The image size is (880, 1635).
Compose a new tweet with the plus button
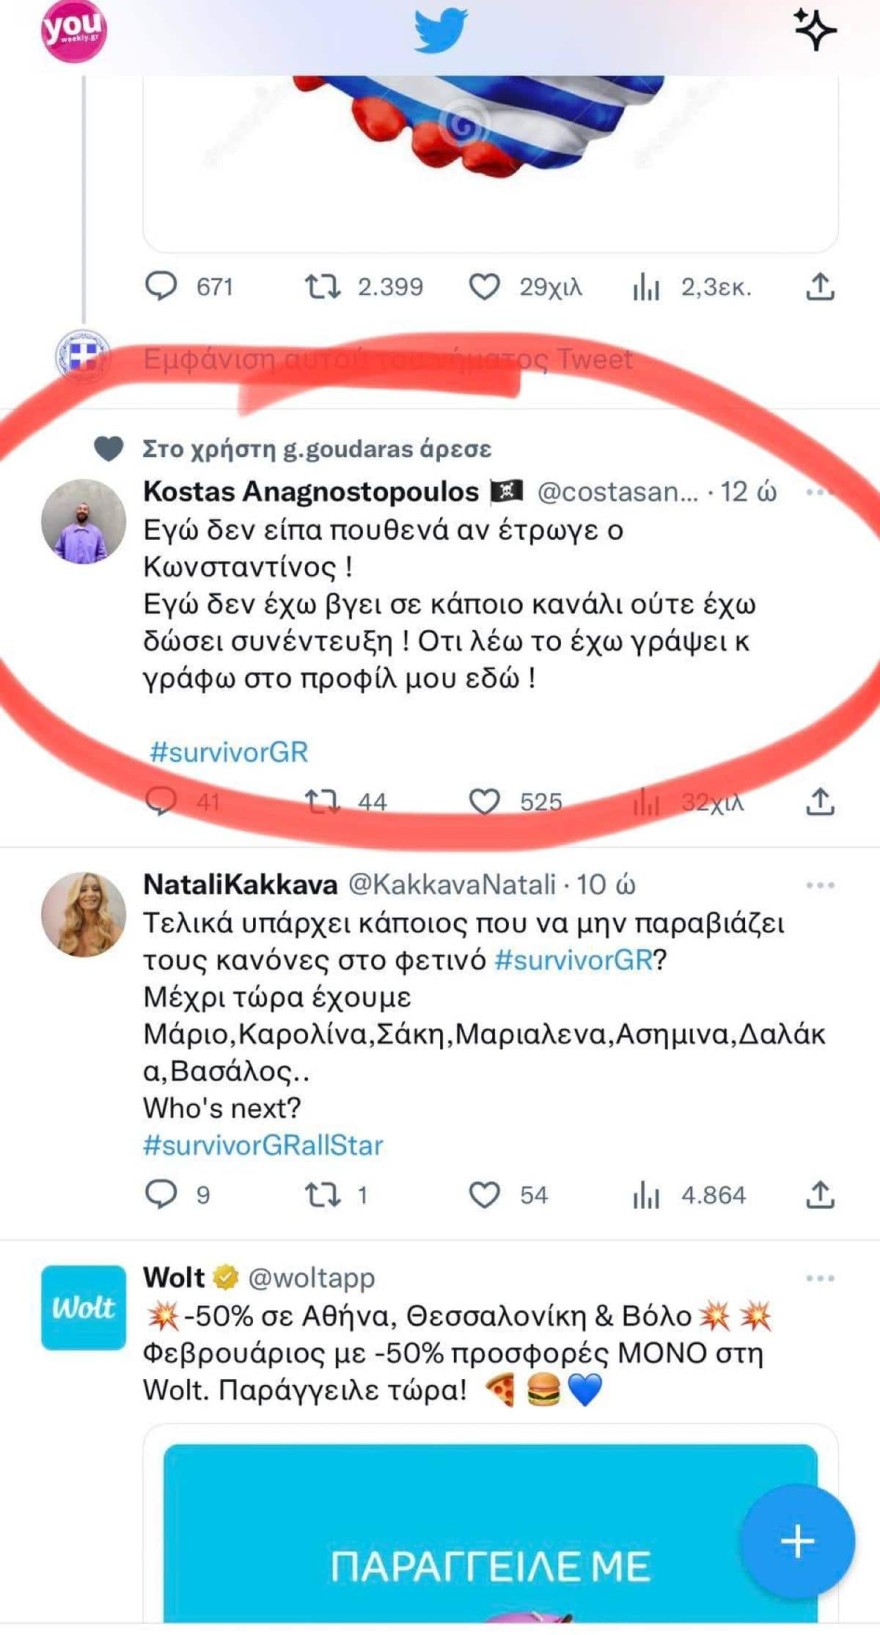point(796,1541)
